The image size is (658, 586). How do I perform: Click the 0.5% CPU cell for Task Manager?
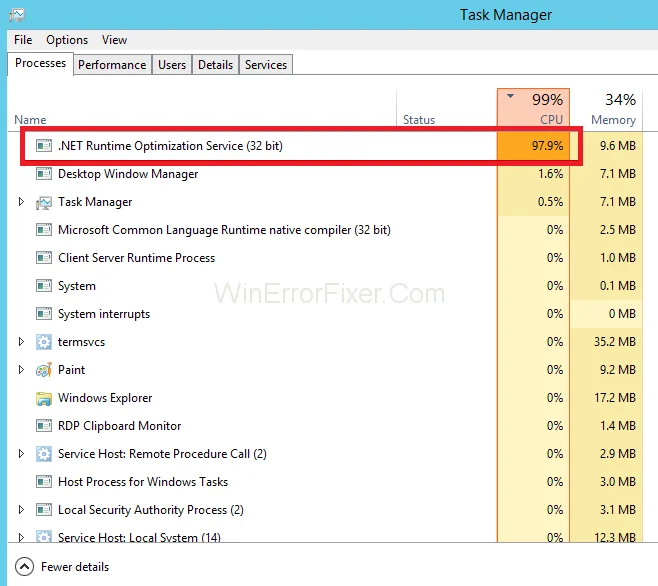[x=533, y=202]
